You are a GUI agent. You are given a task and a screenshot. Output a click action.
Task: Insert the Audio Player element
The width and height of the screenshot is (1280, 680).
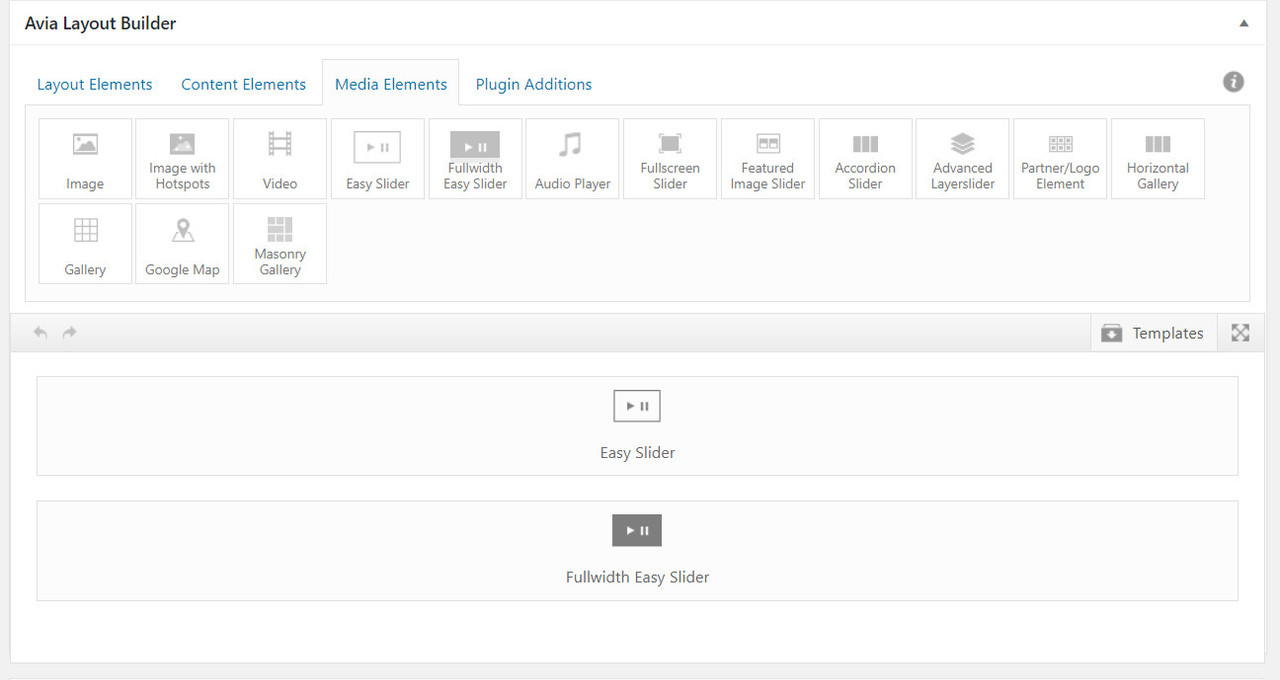click(x=573, y=159)
